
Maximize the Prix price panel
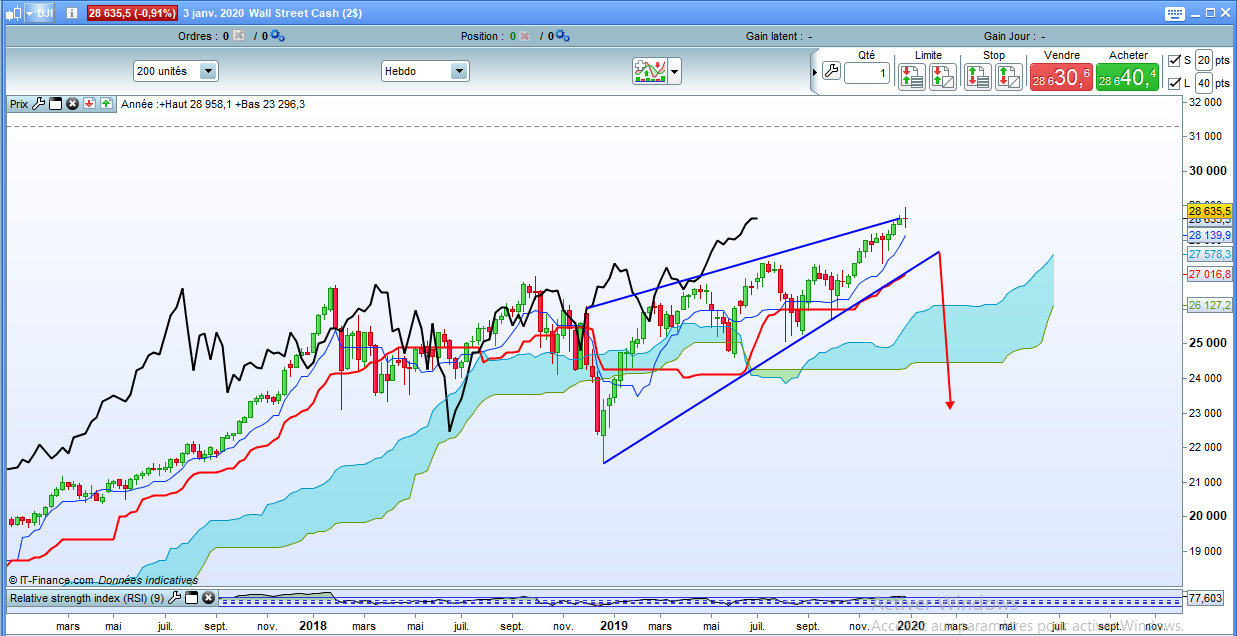[56, 103]
